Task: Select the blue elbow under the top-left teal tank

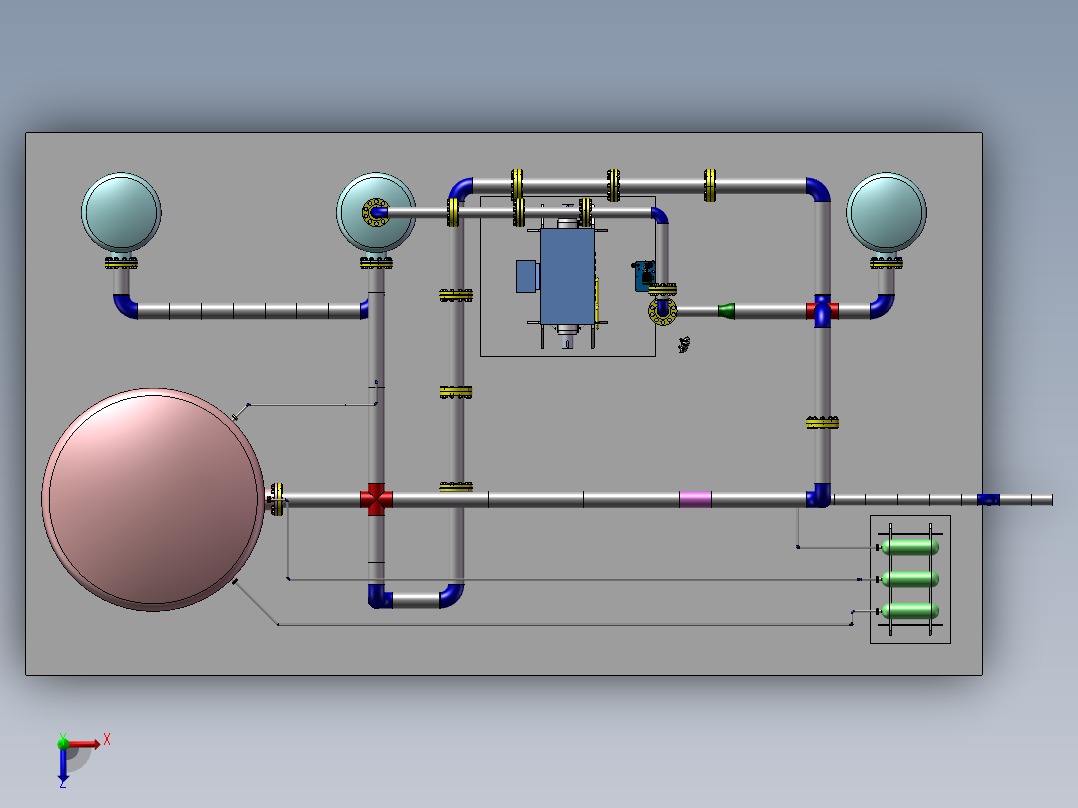Action: click(125, 307)
